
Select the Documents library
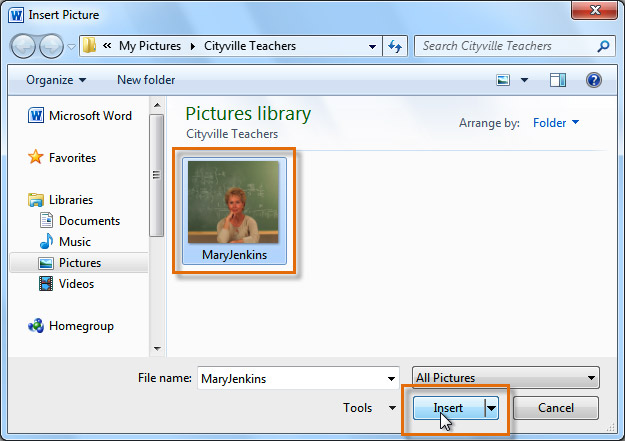pos(89,221)
